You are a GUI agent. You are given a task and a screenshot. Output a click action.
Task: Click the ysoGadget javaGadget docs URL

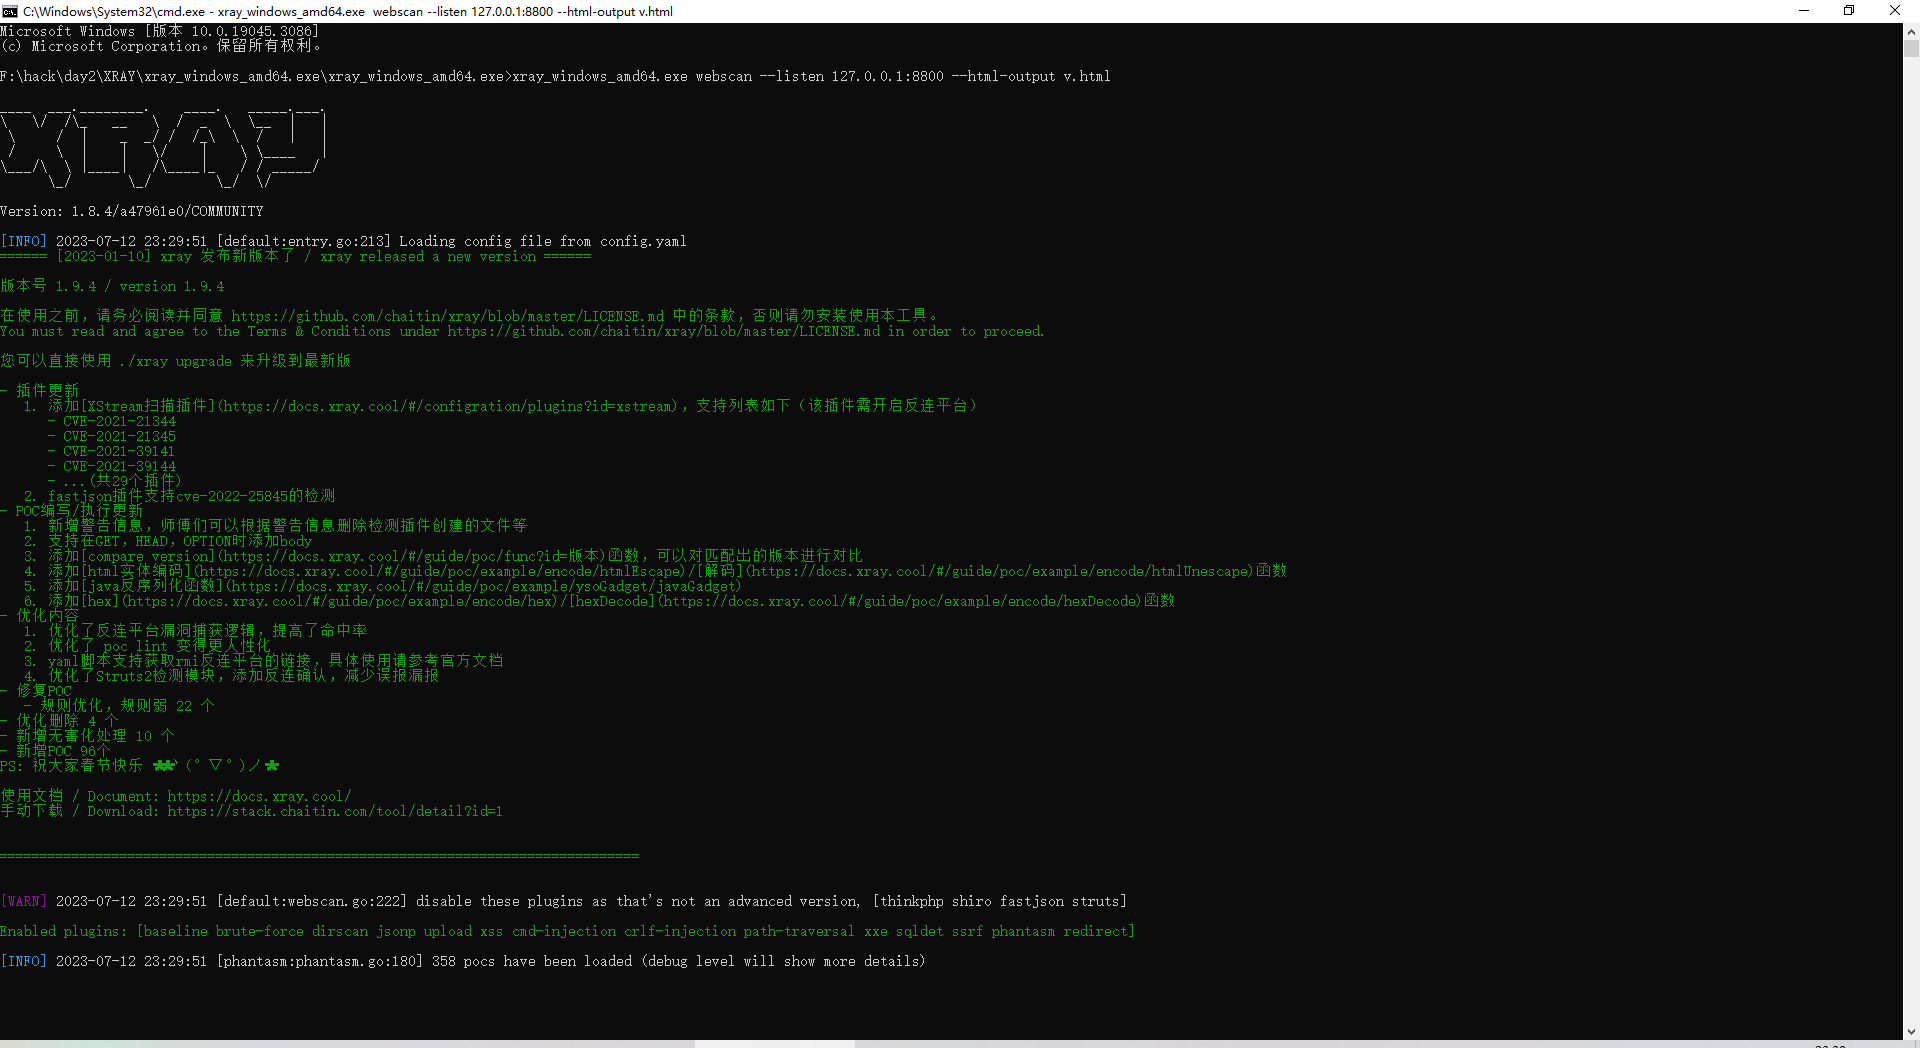[x=484, y=586]
